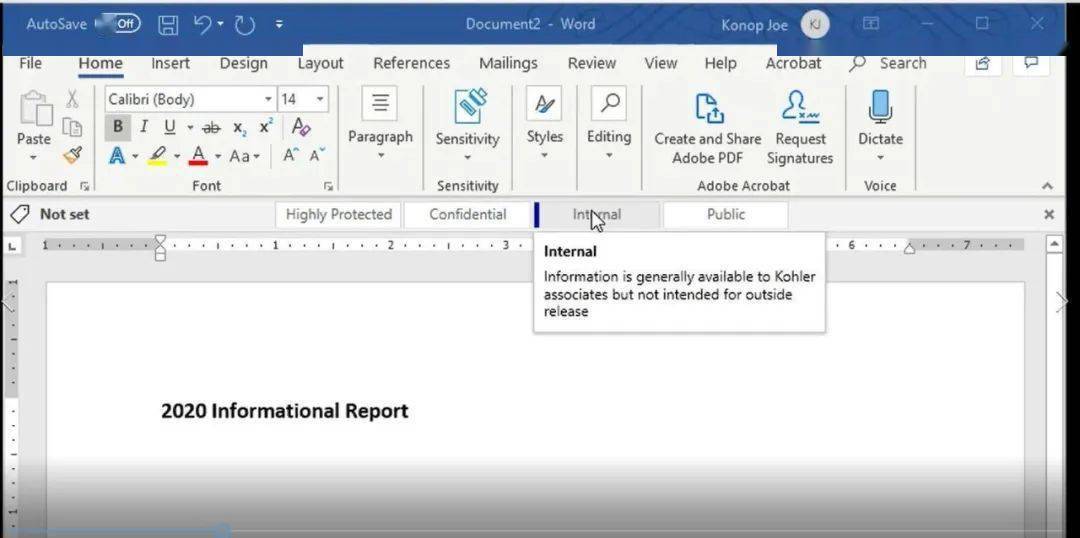Image resolution: width=1080 pixels, height=538 pixels.
Task: Click the Text Effects blue A icon
Action: click(117, 156)
